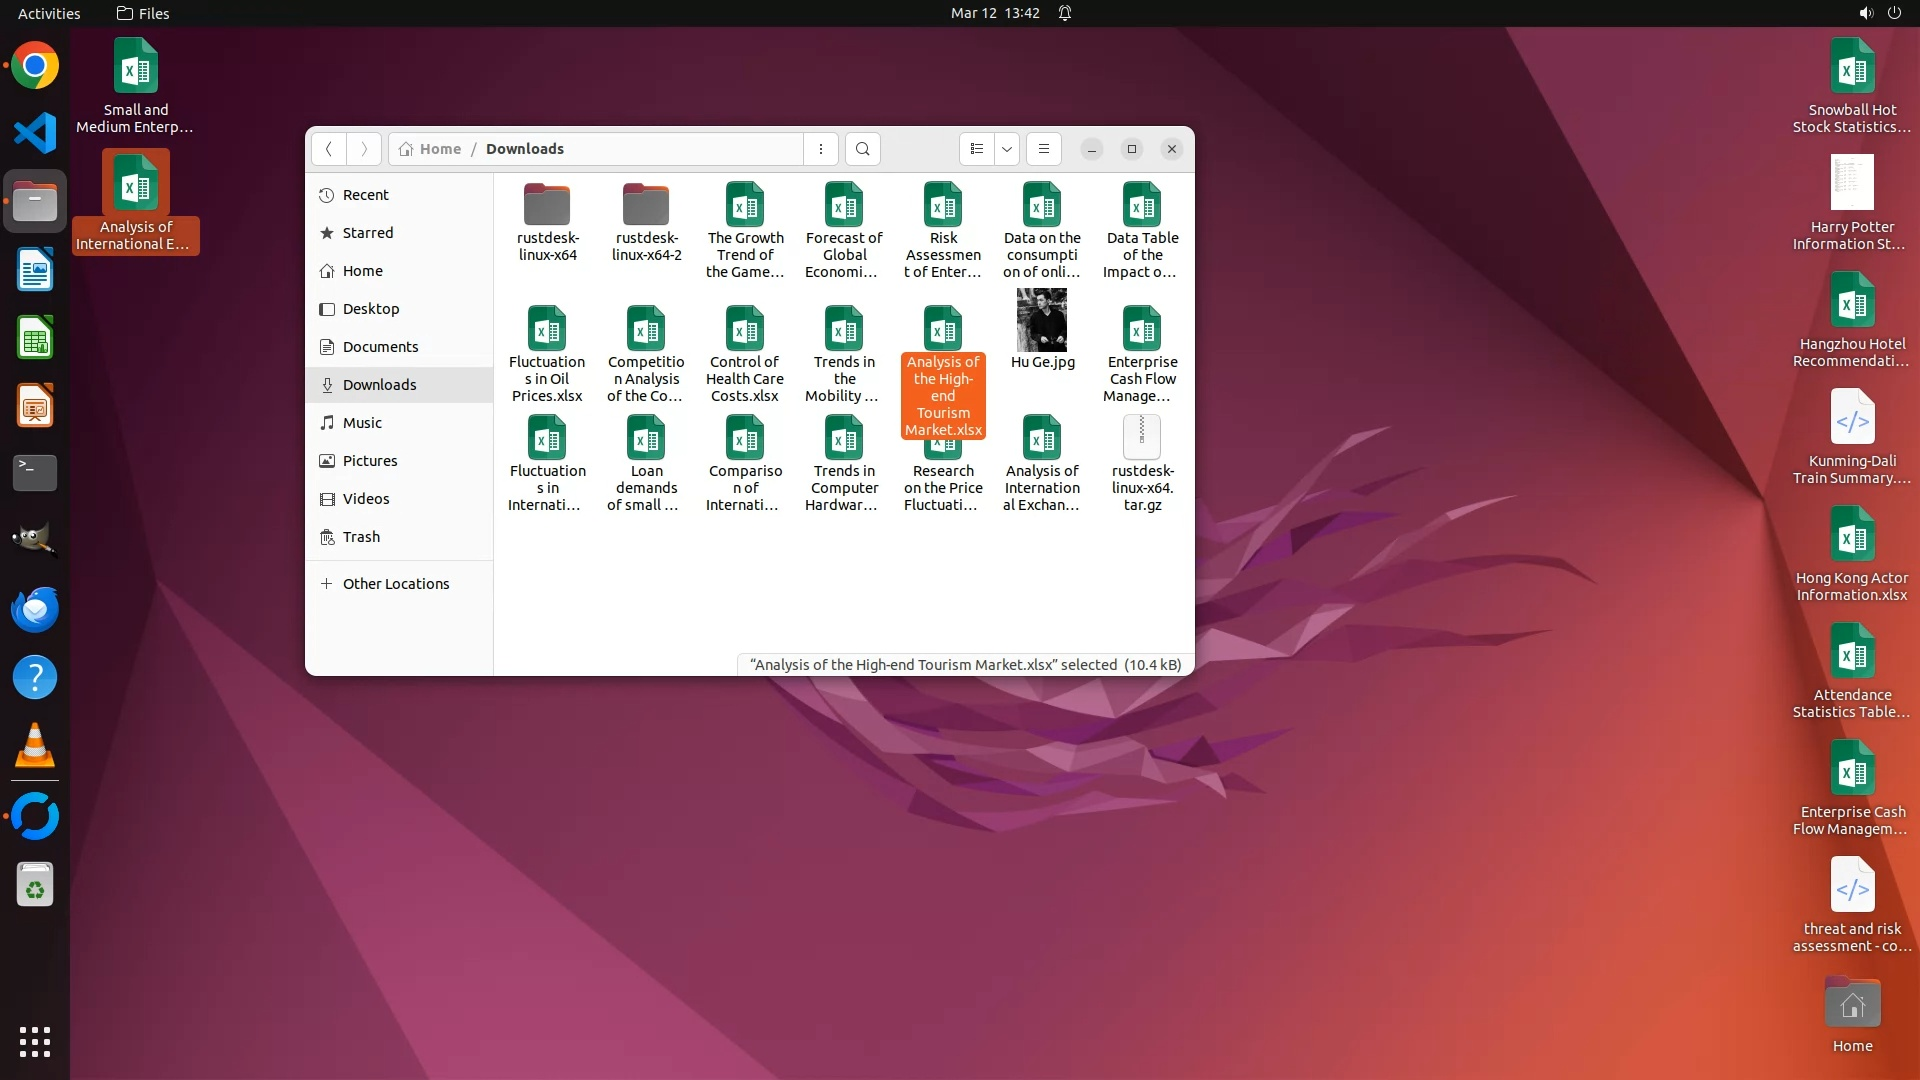Open VLC media player from dock
Screen dimensions: 1920x1080
pos(35,746)
